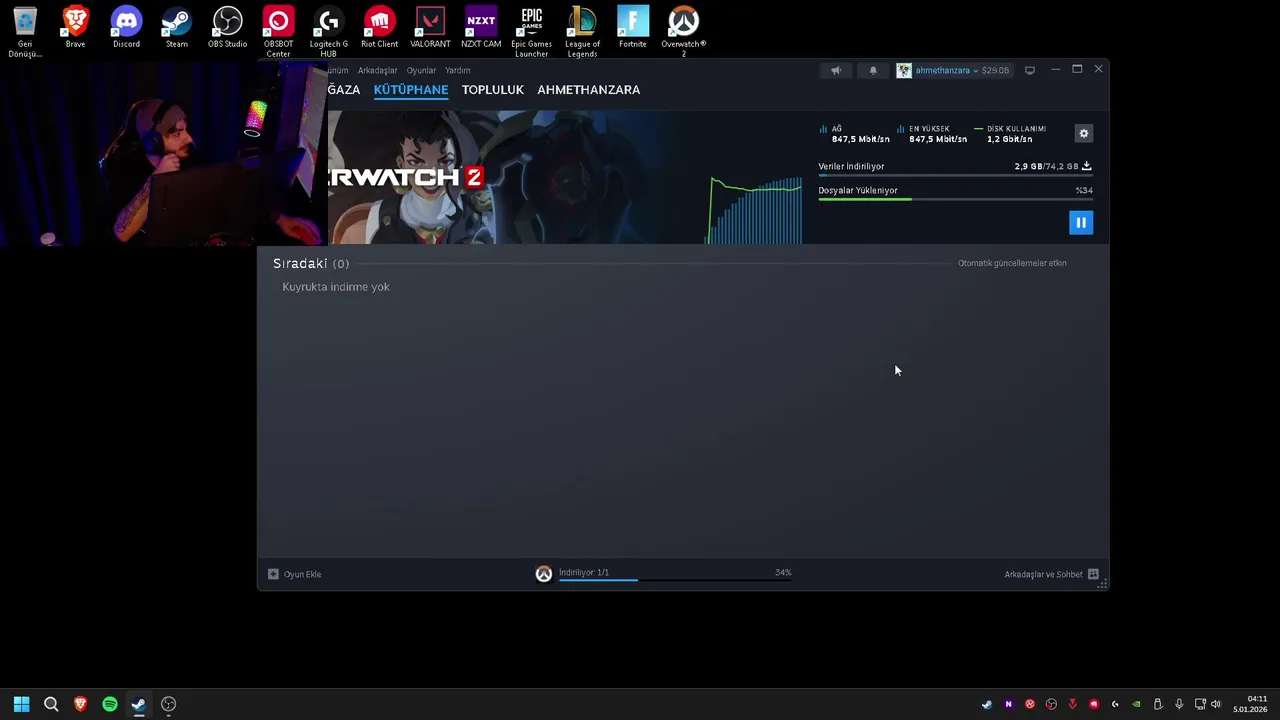The width and height of the screenshot is (1280, 720).
Task: Click the friends chat grid icon
Action: coord(1093,574)
